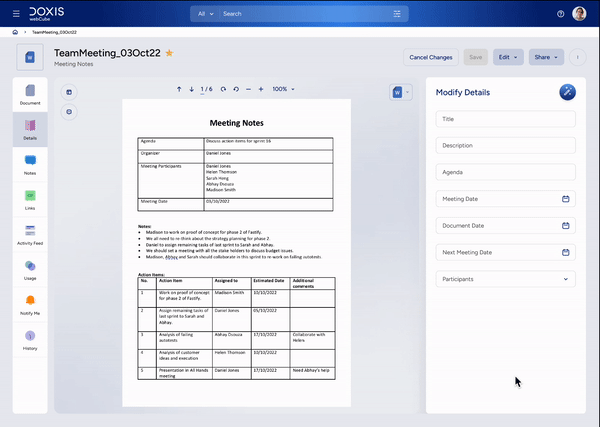
Task: Open the Meeting Date calendar picker
Action: click(x=566, y=199)
